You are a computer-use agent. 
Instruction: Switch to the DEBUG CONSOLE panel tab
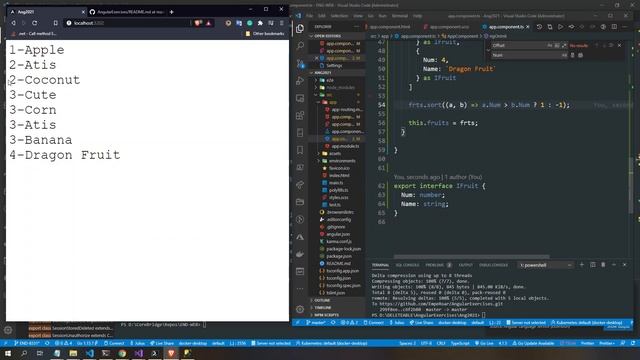point(493,265)
